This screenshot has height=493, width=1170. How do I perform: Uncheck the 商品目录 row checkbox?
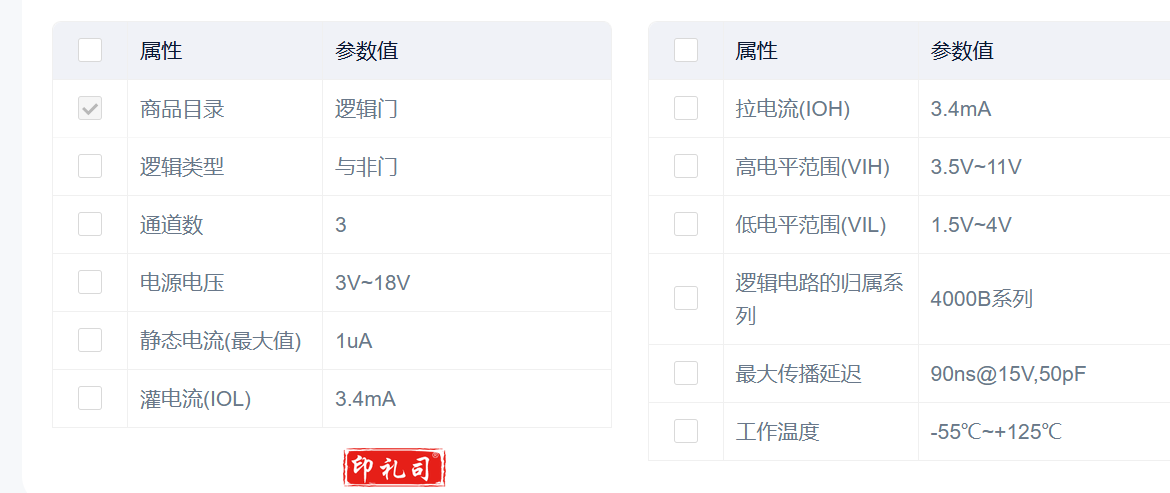pyautogui.click(x=90, y=108)
